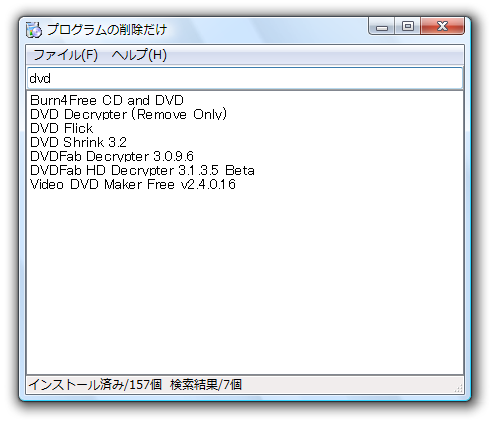Viewport: 492px width, 422px height.
Task: Click the app icon in title bar
Action: pos(34,30)
